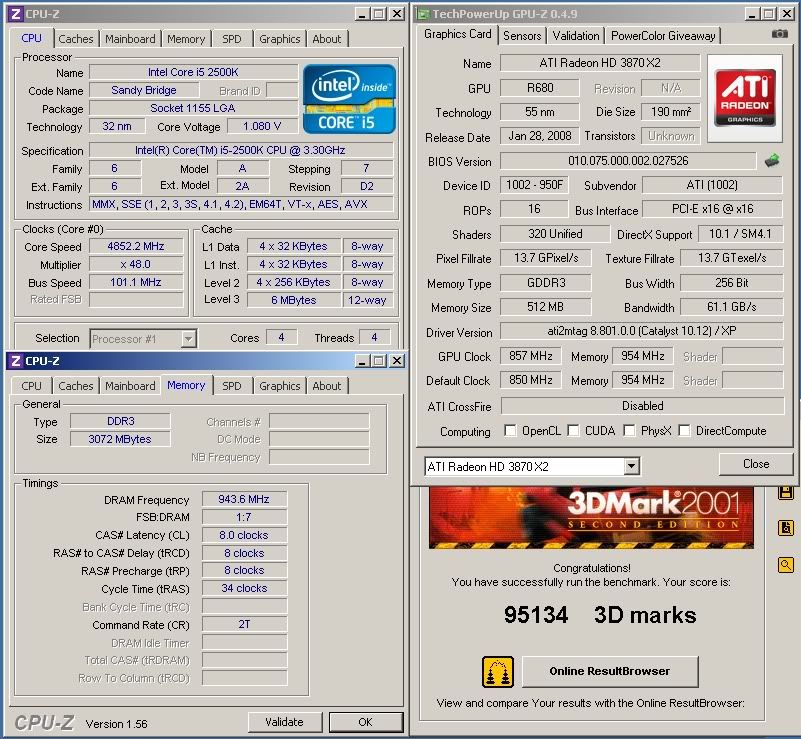801x739 pixels.
Task: Click the Cycle Time value 34 clocks
Action: point(244,588)
